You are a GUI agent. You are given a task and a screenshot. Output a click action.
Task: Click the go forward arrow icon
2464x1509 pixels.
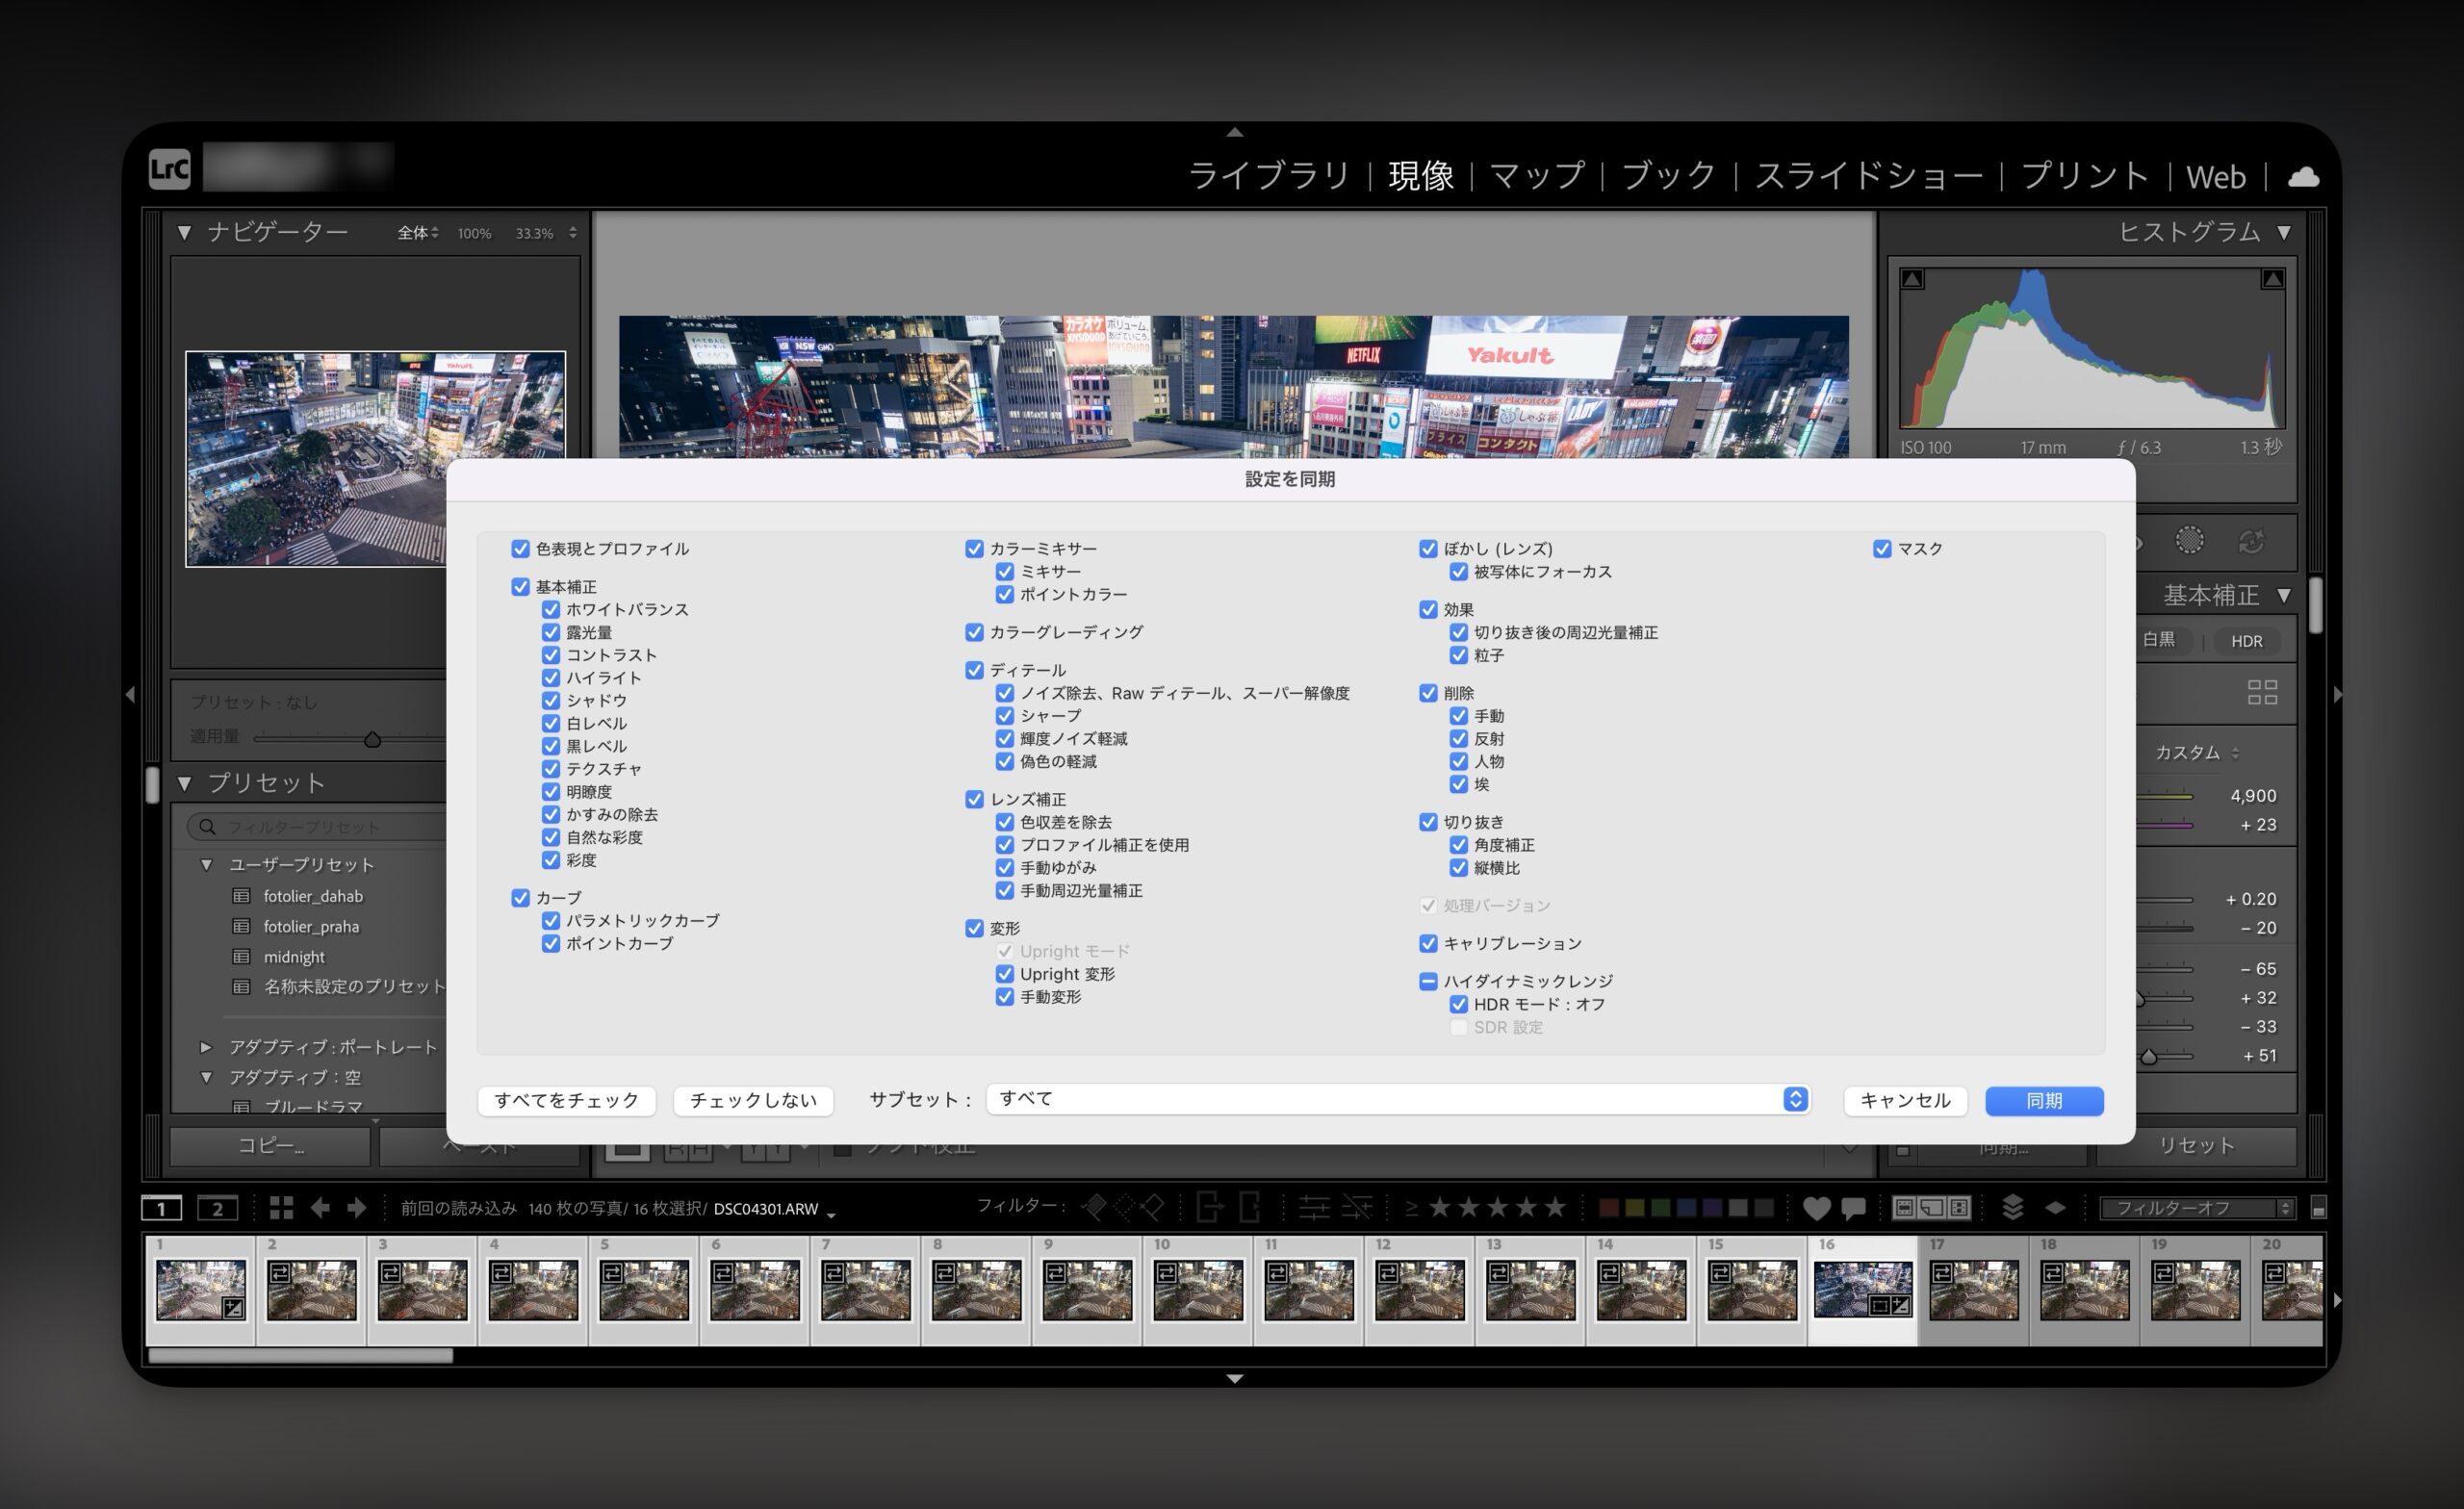[357, 1208]
